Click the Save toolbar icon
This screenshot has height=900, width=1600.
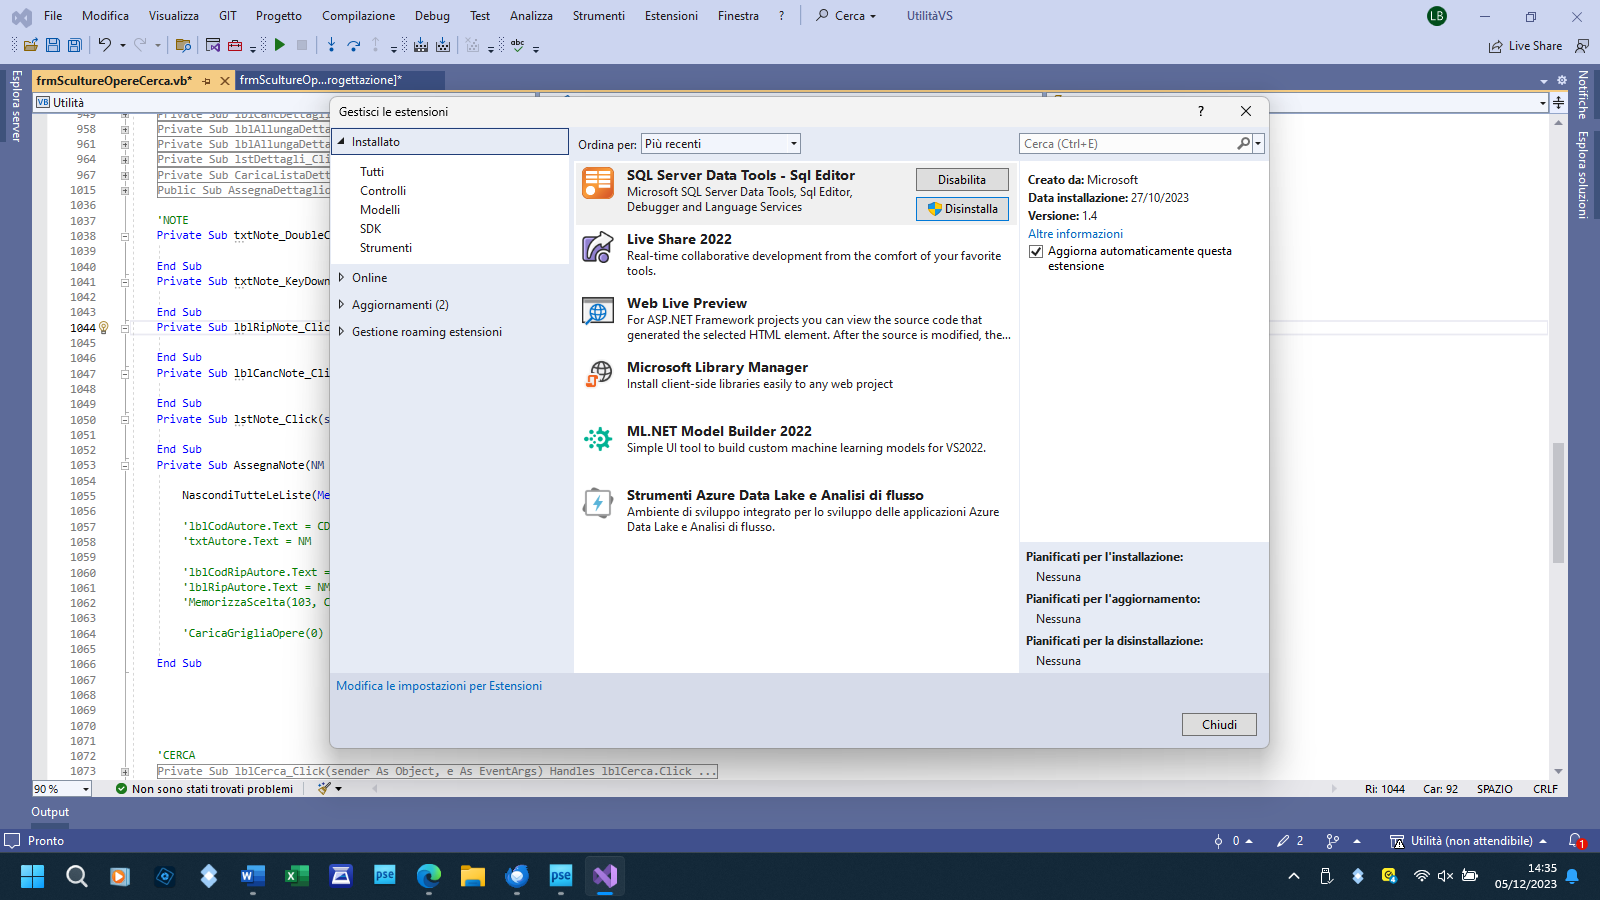(53, 45)
